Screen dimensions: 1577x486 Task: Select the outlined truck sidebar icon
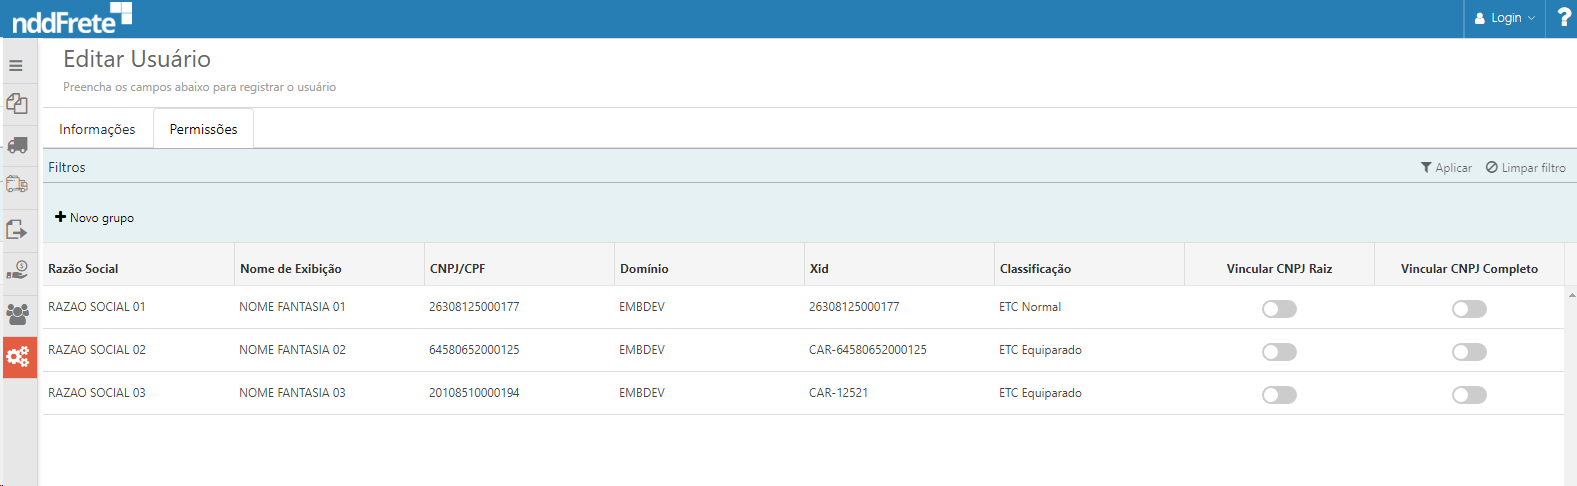click(x=17, y=185)
